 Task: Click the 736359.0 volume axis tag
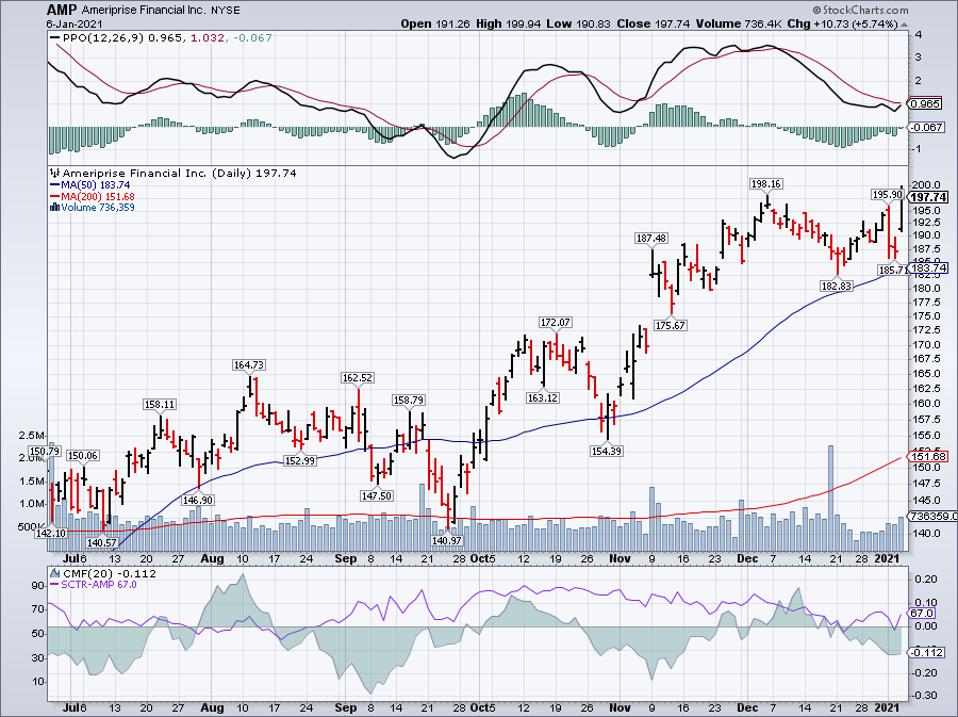pos(933,517)
